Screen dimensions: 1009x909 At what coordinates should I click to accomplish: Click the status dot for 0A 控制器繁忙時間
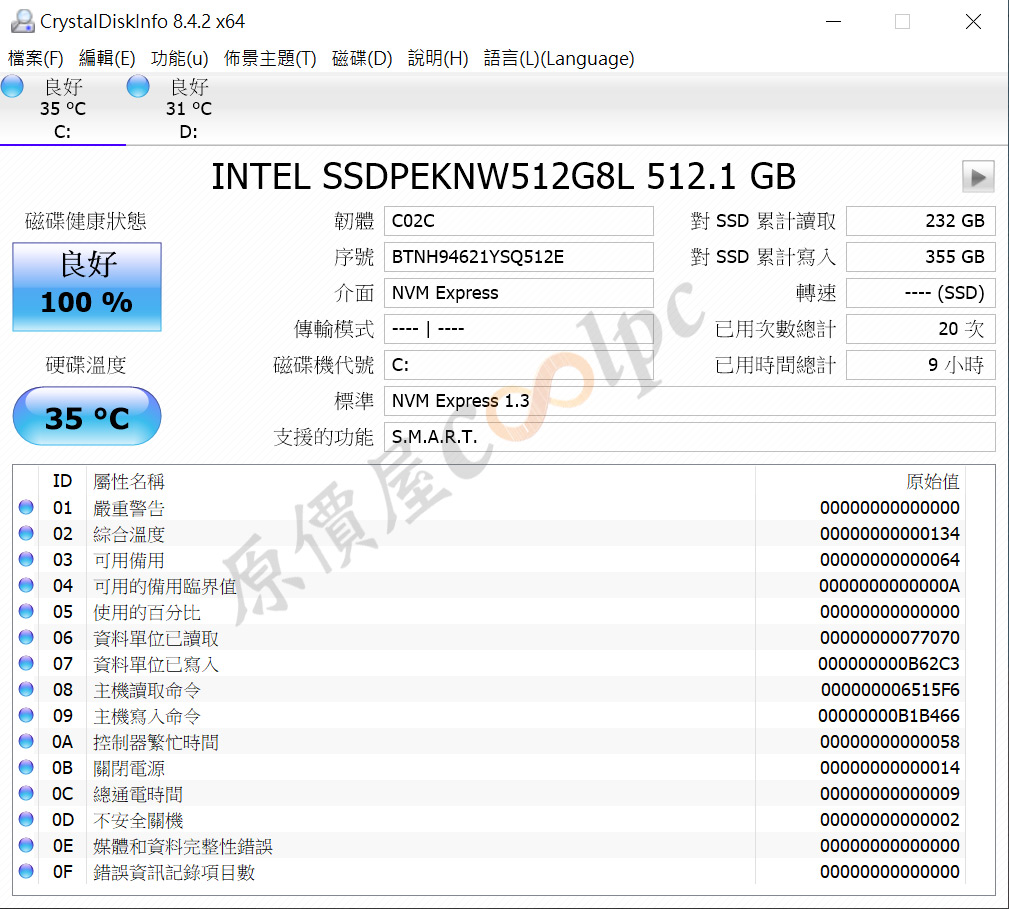pyautogui.click(x=26, y=742)
